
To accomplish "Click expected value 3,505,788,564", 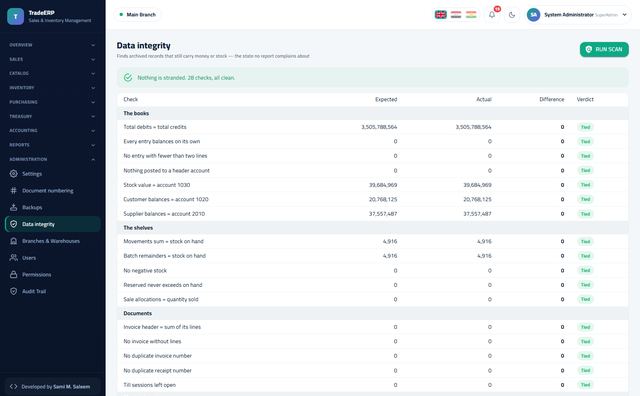I will pos(379,127).
